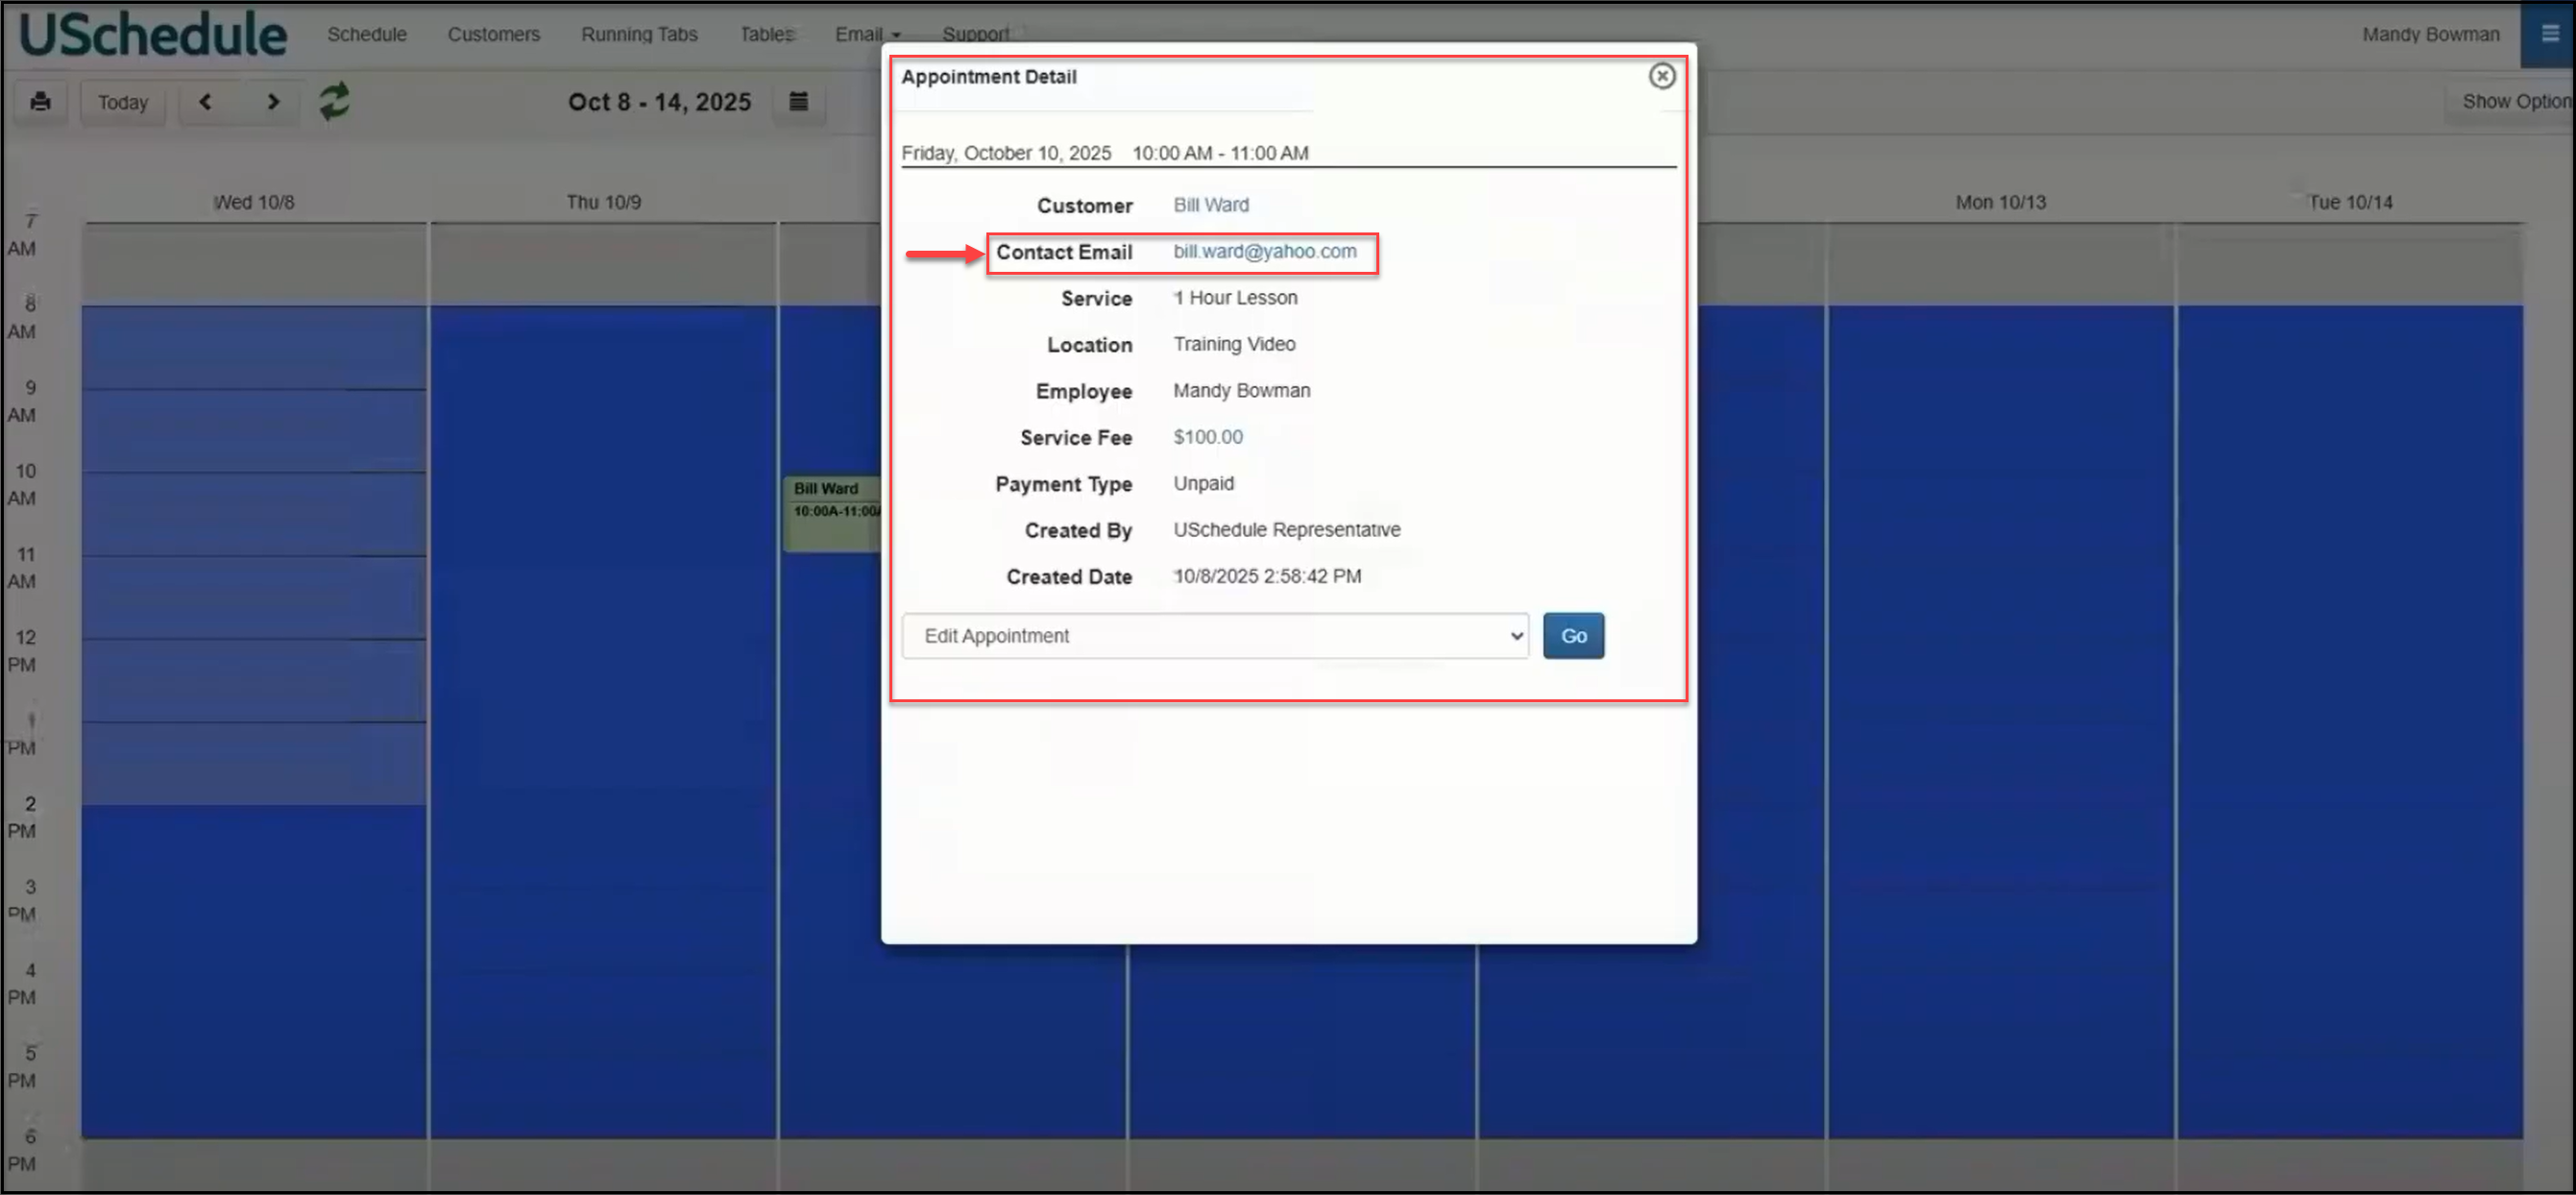Go to next week arrow
This screenshot has width=2576, height=1195.
[273, 102]
